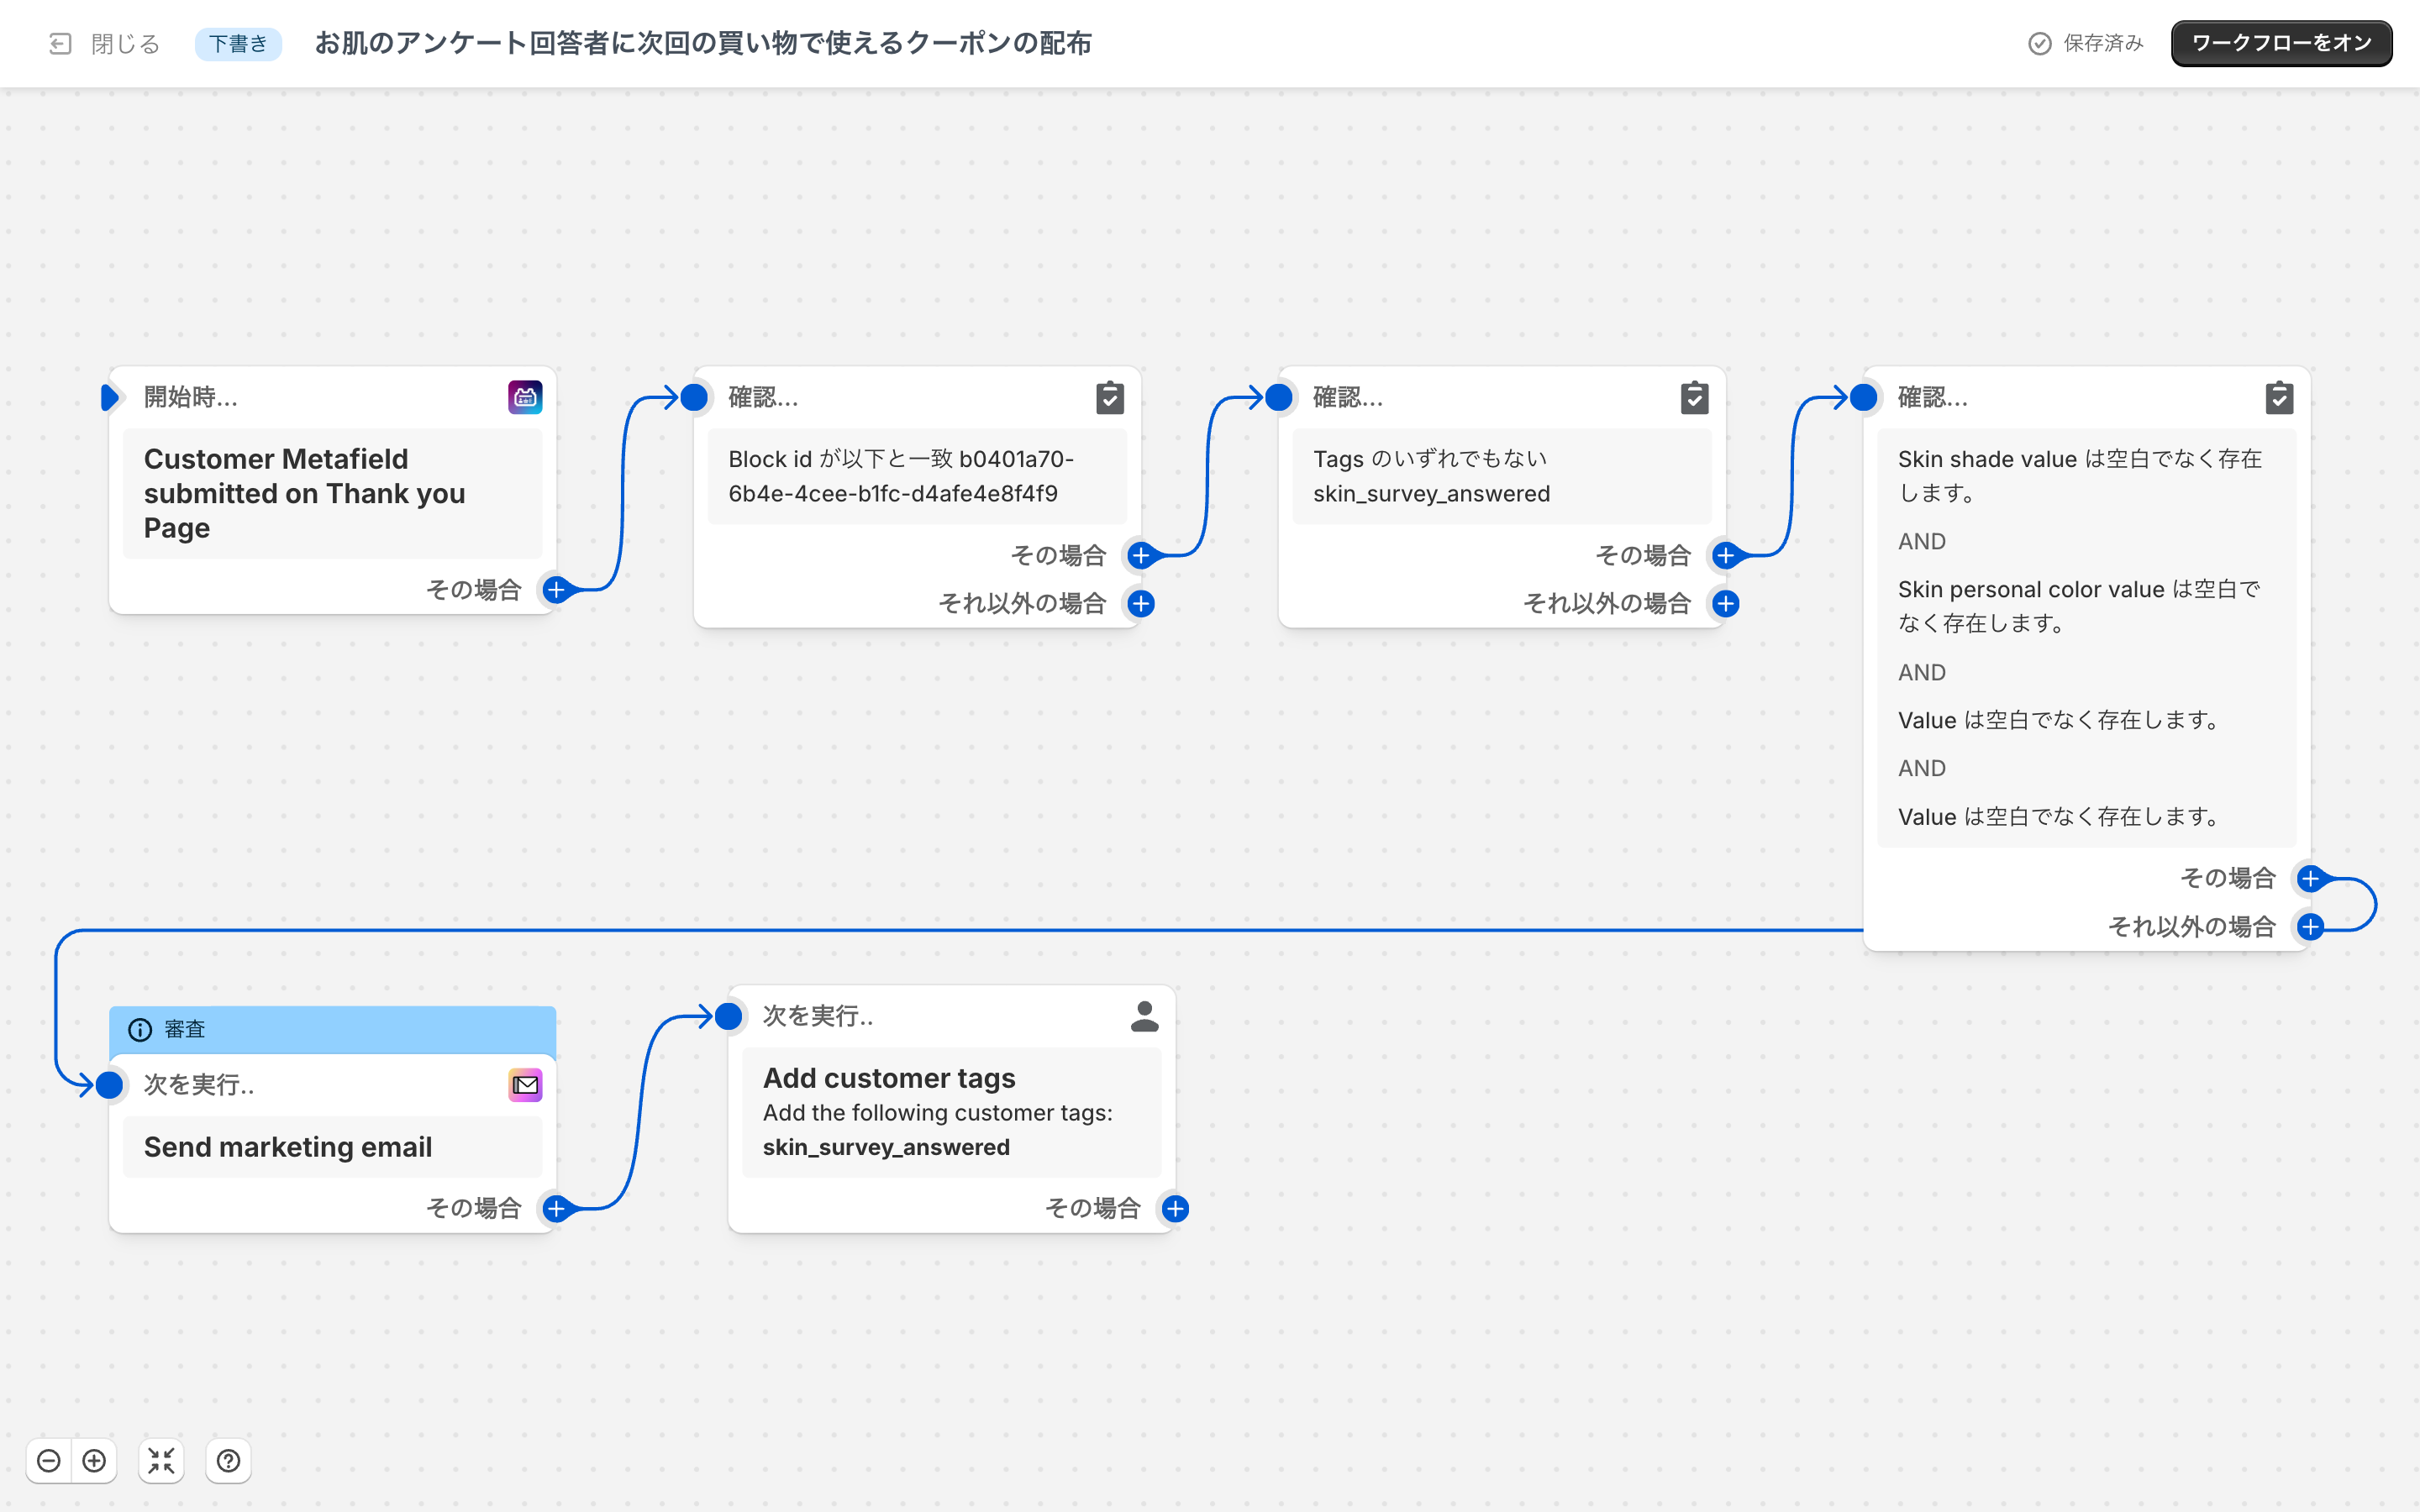Open the help question mark button
This screenshot has width=2420, height=1512.
228,1461
